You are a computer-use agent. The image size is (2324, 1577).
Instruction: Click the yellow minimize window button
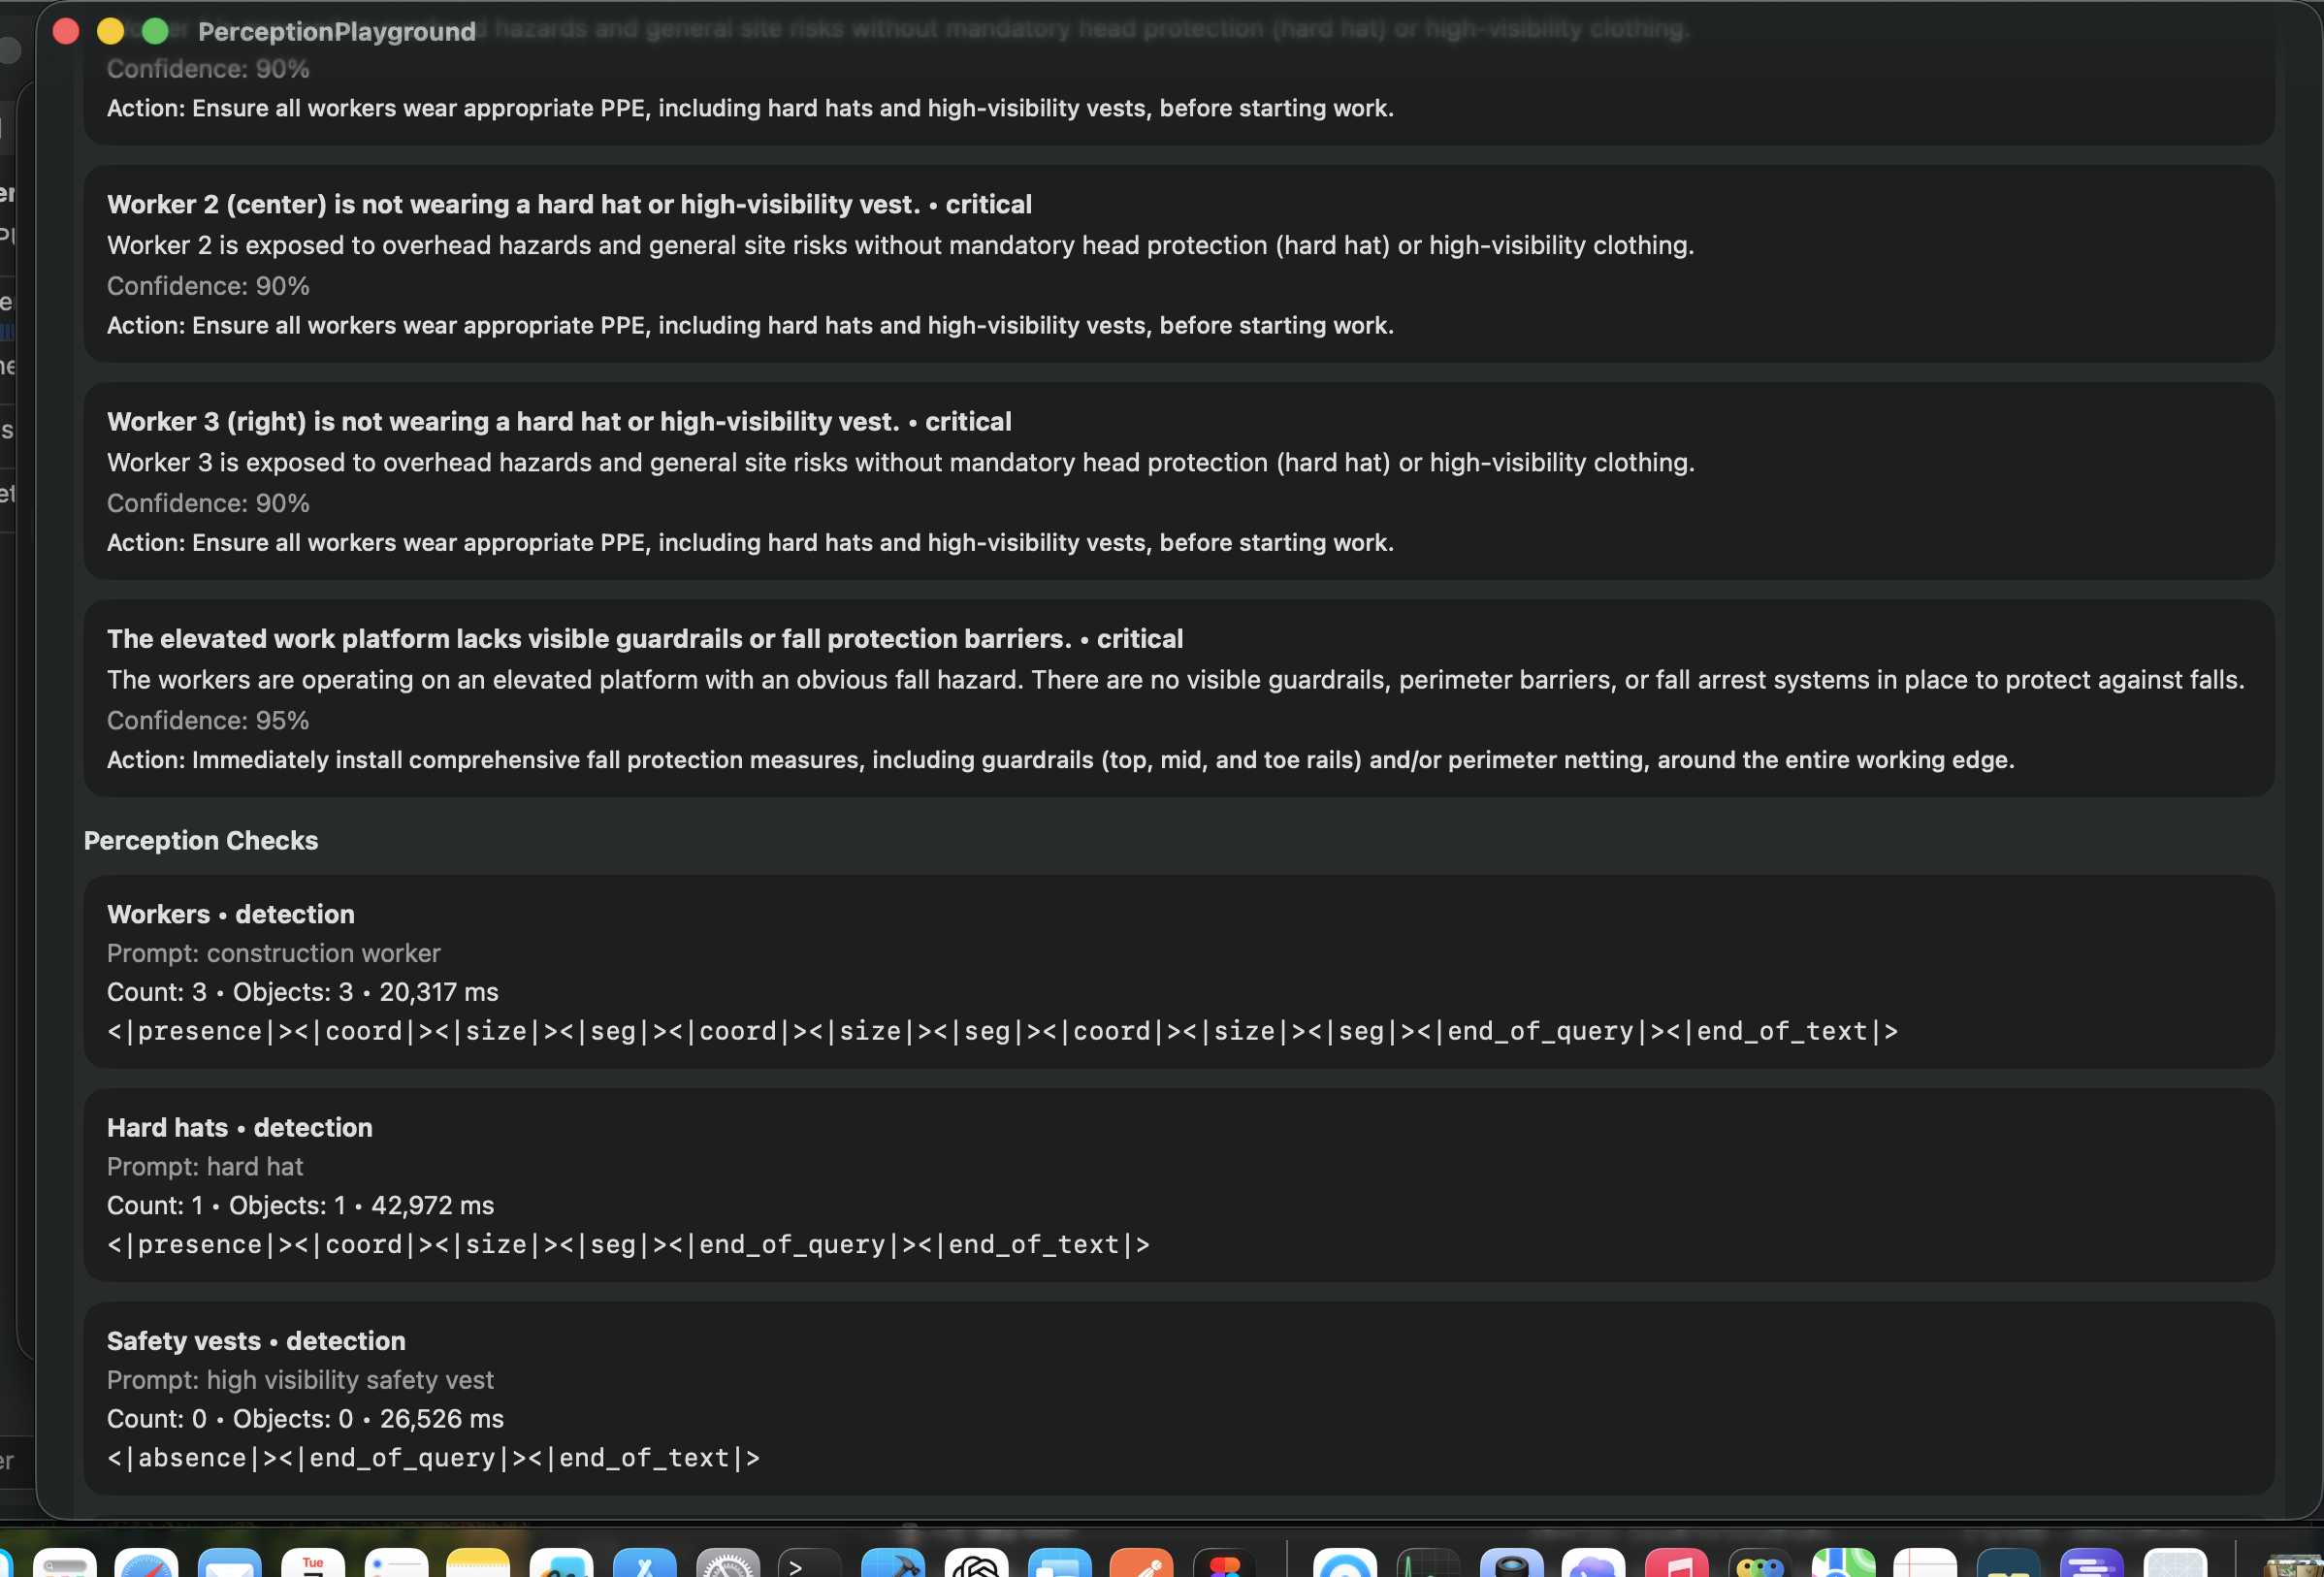point(110,32)
